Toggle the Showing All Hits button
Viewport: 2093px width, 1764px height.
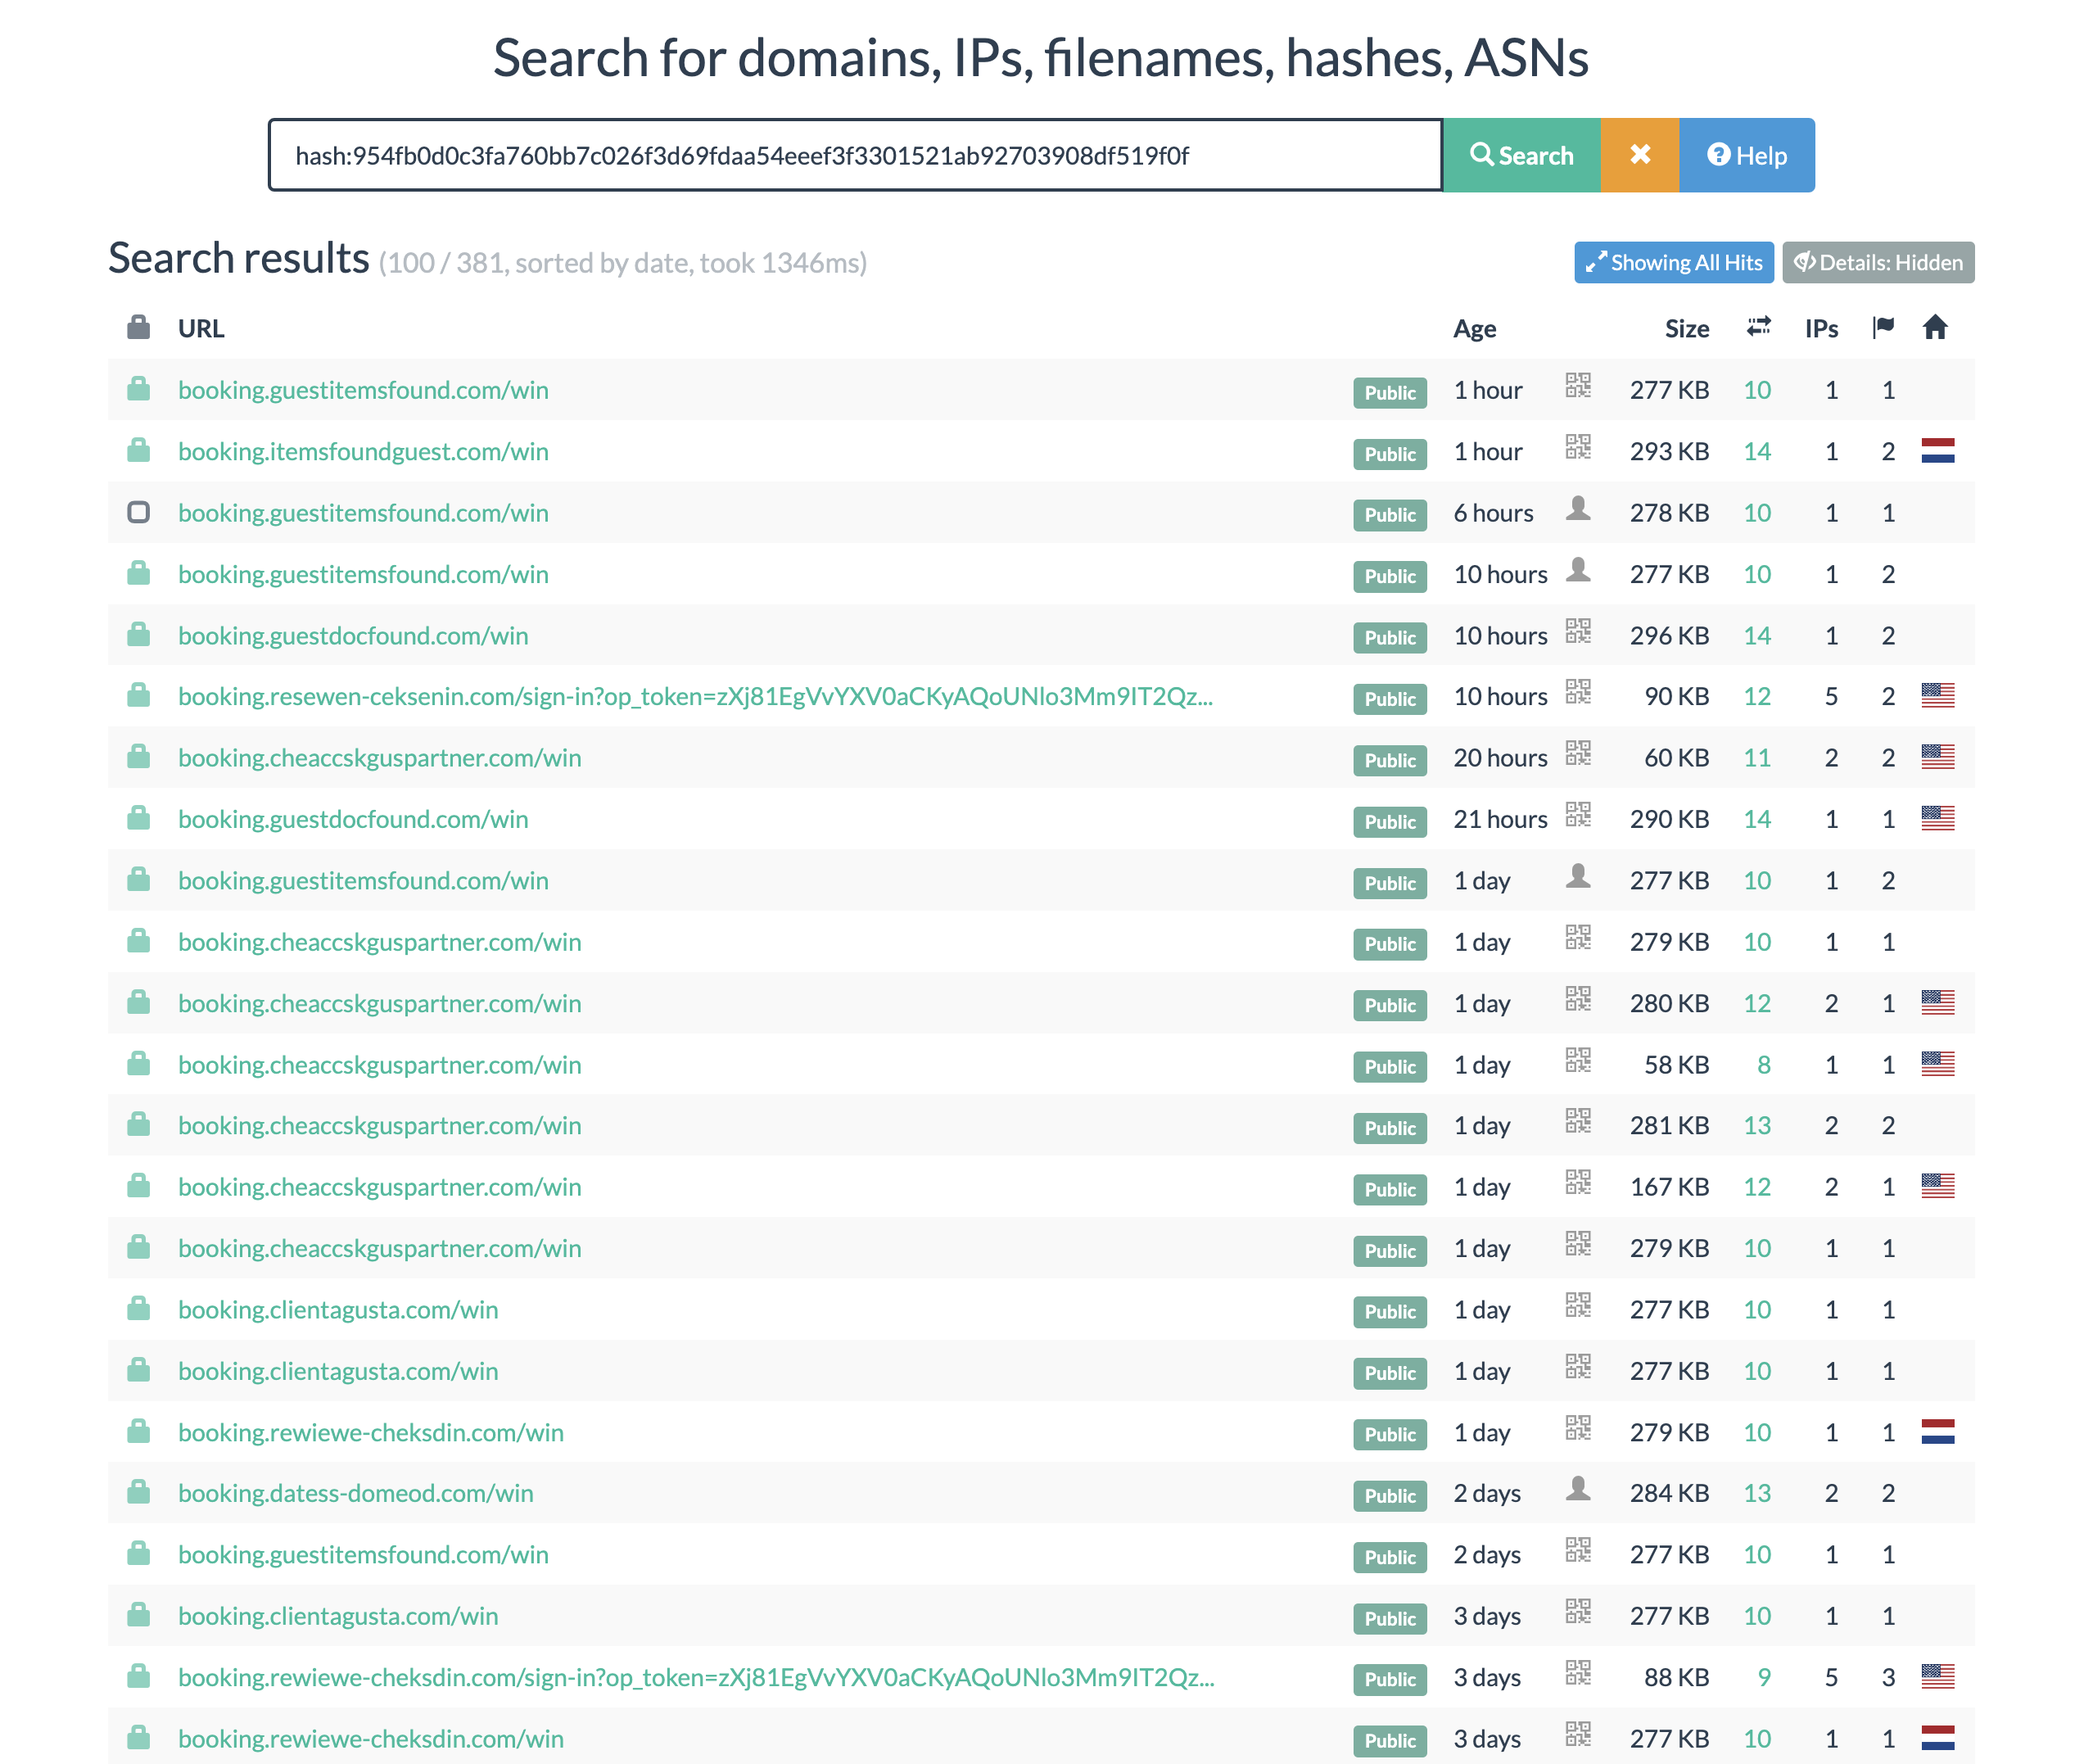[x=1673, y=263]
